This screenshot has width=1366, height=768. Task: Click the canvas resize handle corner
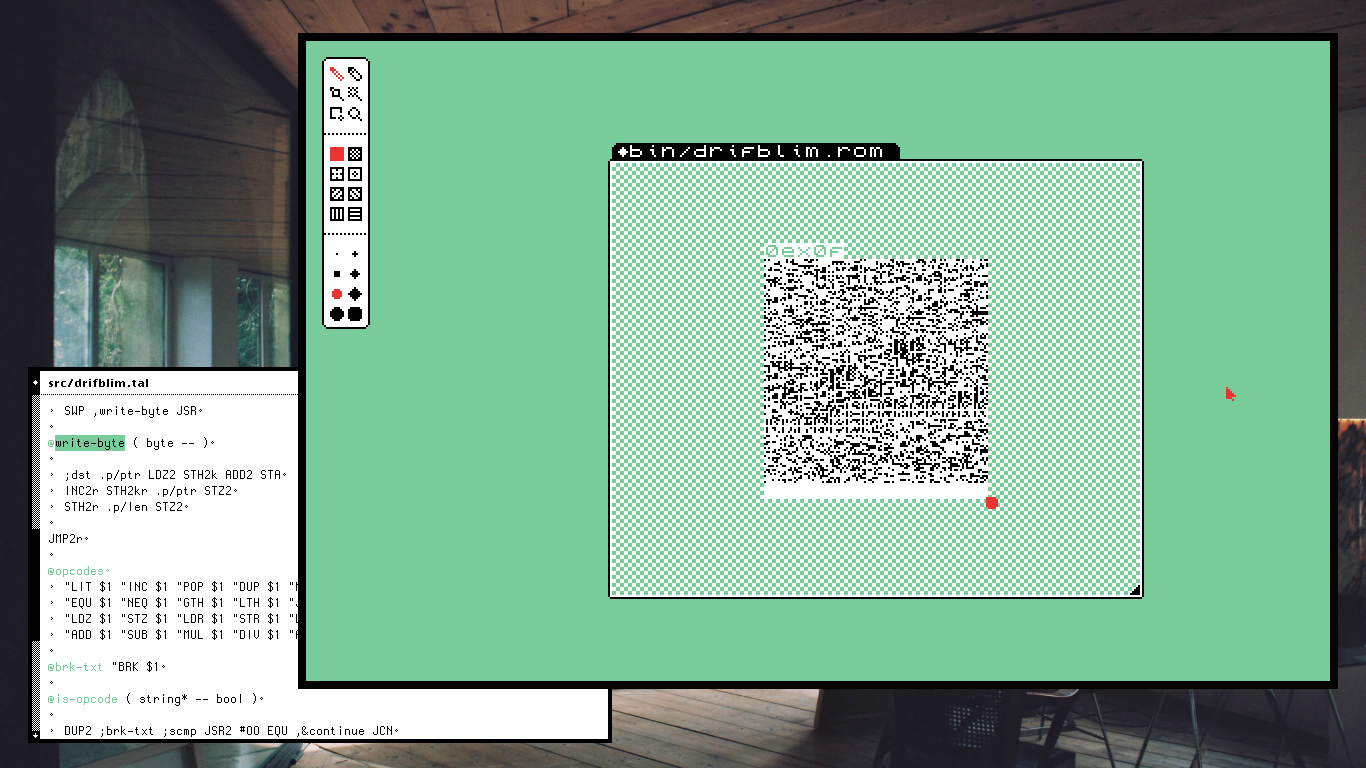pos(1135,591)
